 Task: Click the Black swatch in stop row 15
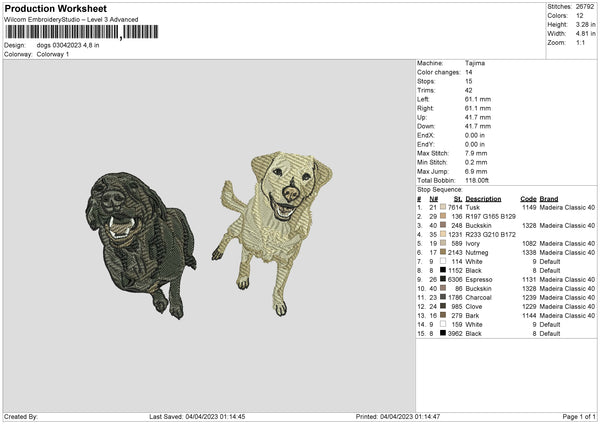(x=443, y=333)
